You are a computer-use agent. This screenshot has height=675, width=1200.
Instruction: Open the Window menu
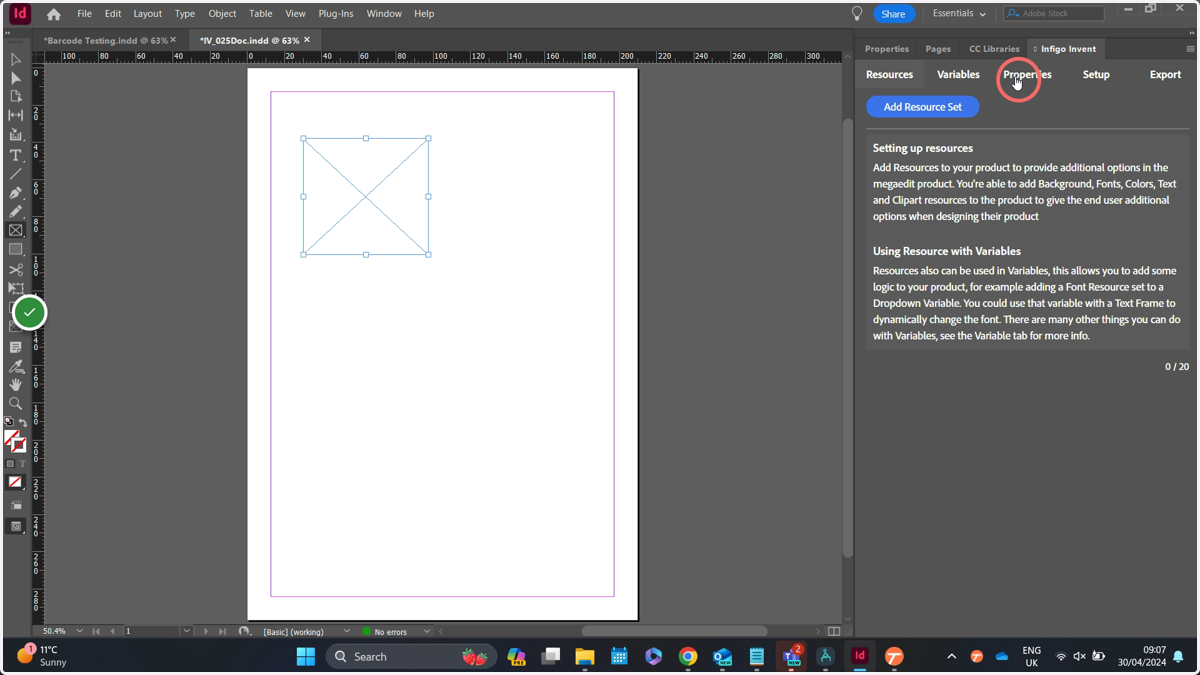point(384,14)
